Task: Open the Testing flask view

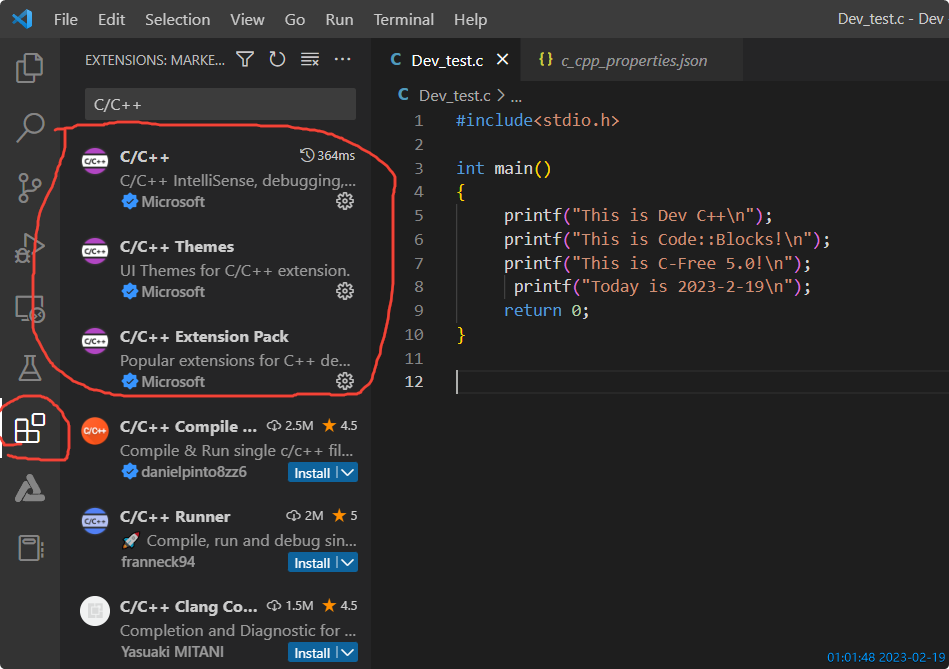Action: [29, 367]
